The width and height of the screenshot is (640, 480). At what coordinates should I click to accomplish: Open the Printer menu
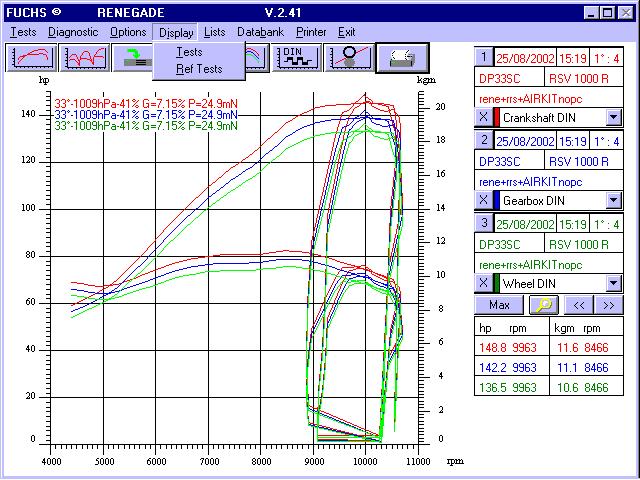311,32
